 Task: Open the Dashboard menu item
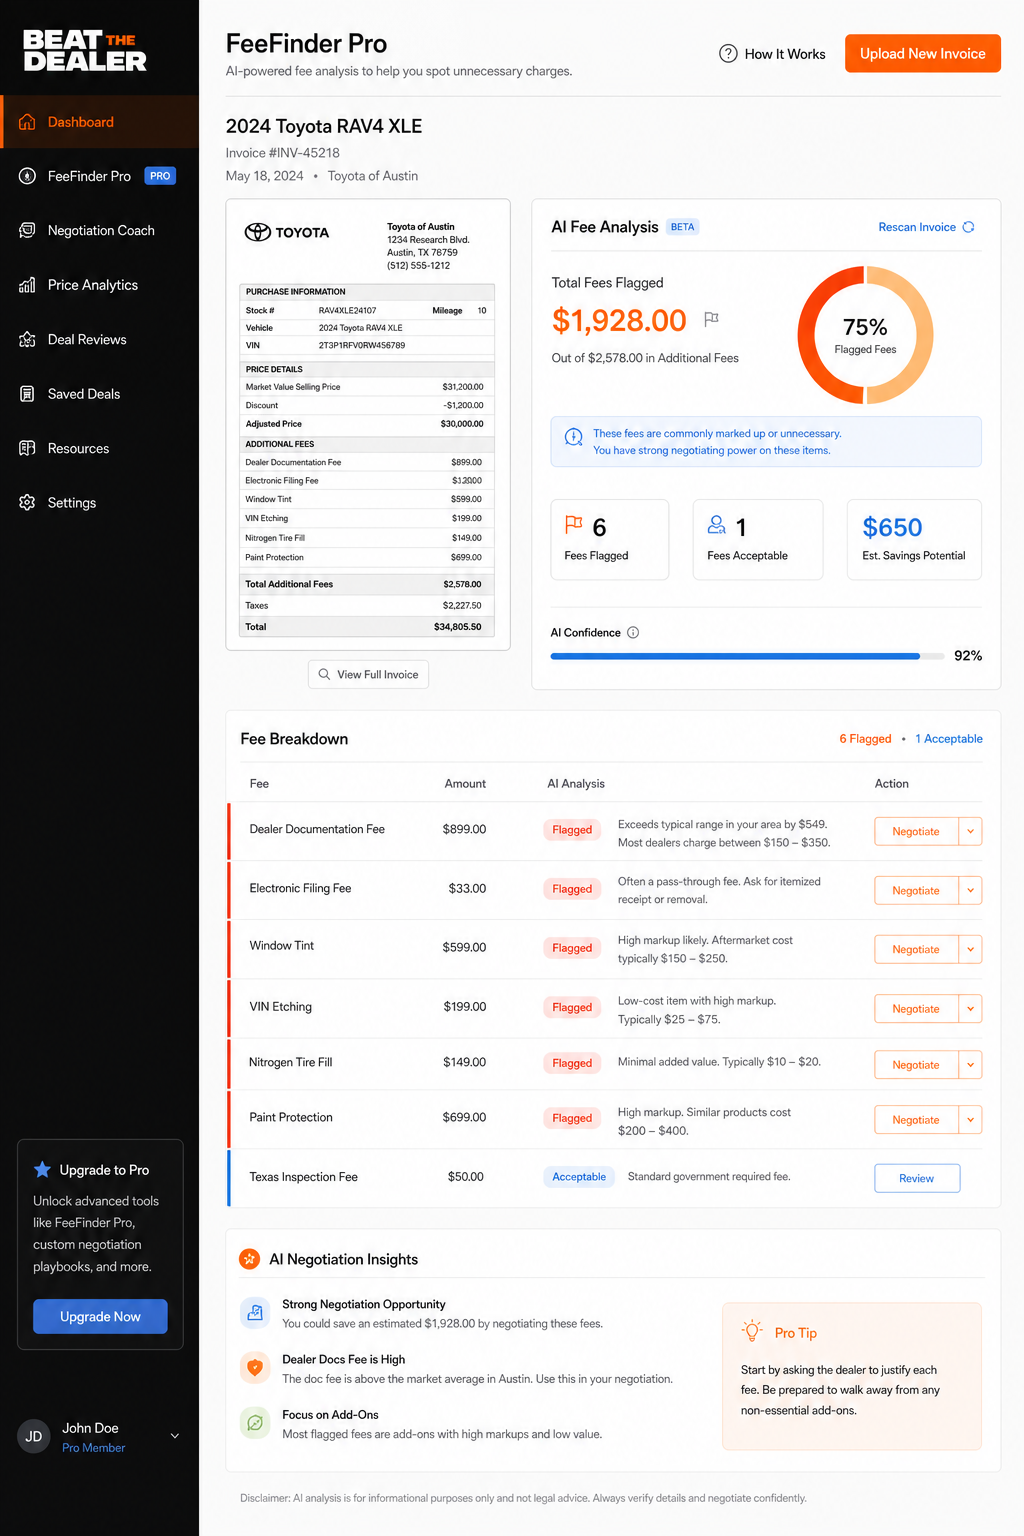tap(100, 122)
